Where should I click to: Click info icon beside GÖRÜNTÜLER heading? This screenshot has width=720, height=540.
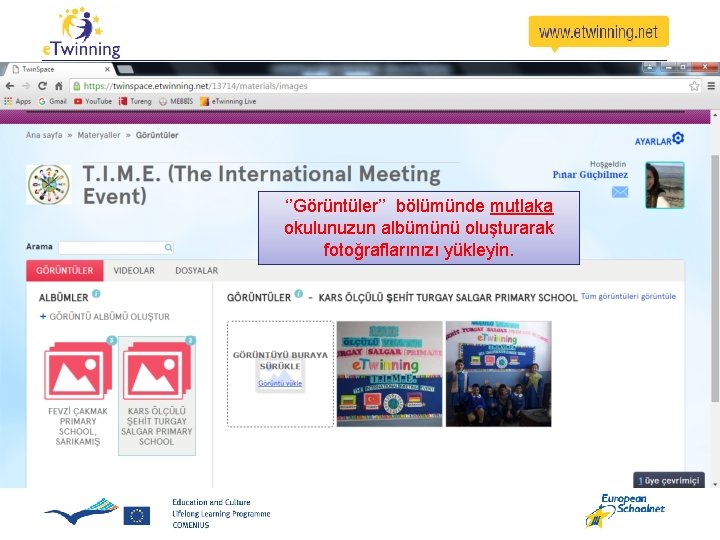298,294
